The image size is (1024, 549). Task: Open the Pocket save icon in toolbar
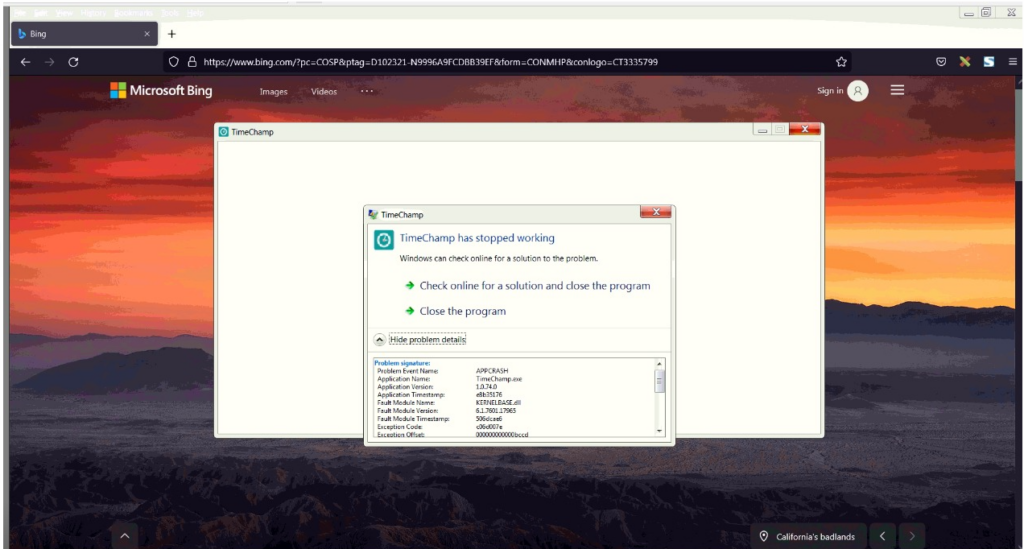[x=941, y=62]
